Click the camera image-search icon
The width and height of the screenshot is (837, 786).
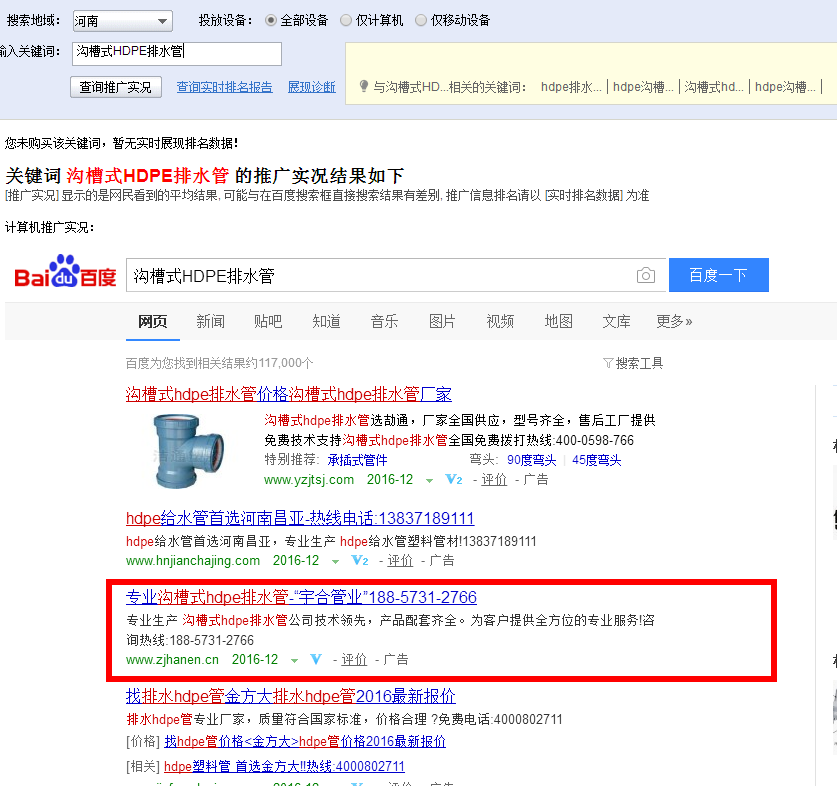coord(645,275)
